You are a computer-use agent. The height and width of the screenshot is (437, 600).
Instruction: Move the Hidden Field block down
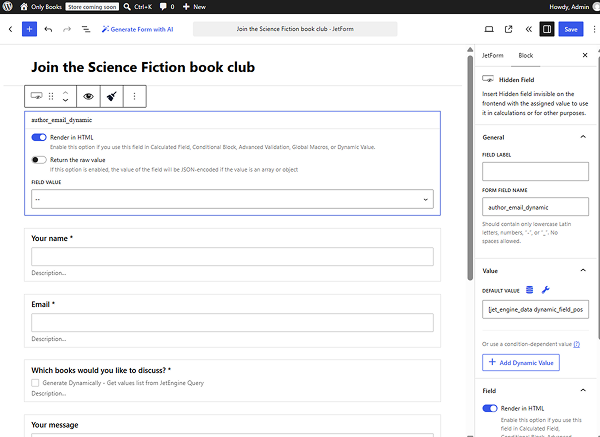click(65, 100)
